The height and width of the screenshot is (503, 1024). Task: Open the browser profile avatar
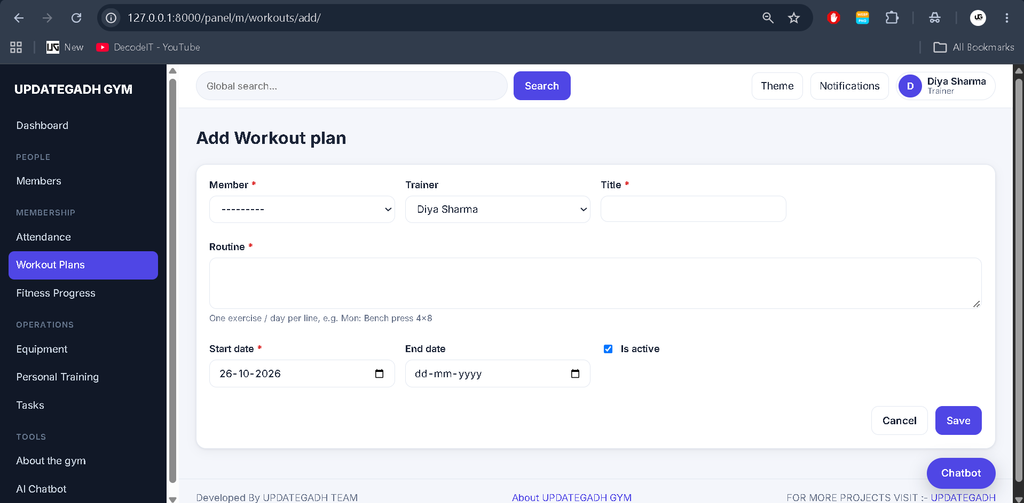pyautogui.click(x=978, y=18)
